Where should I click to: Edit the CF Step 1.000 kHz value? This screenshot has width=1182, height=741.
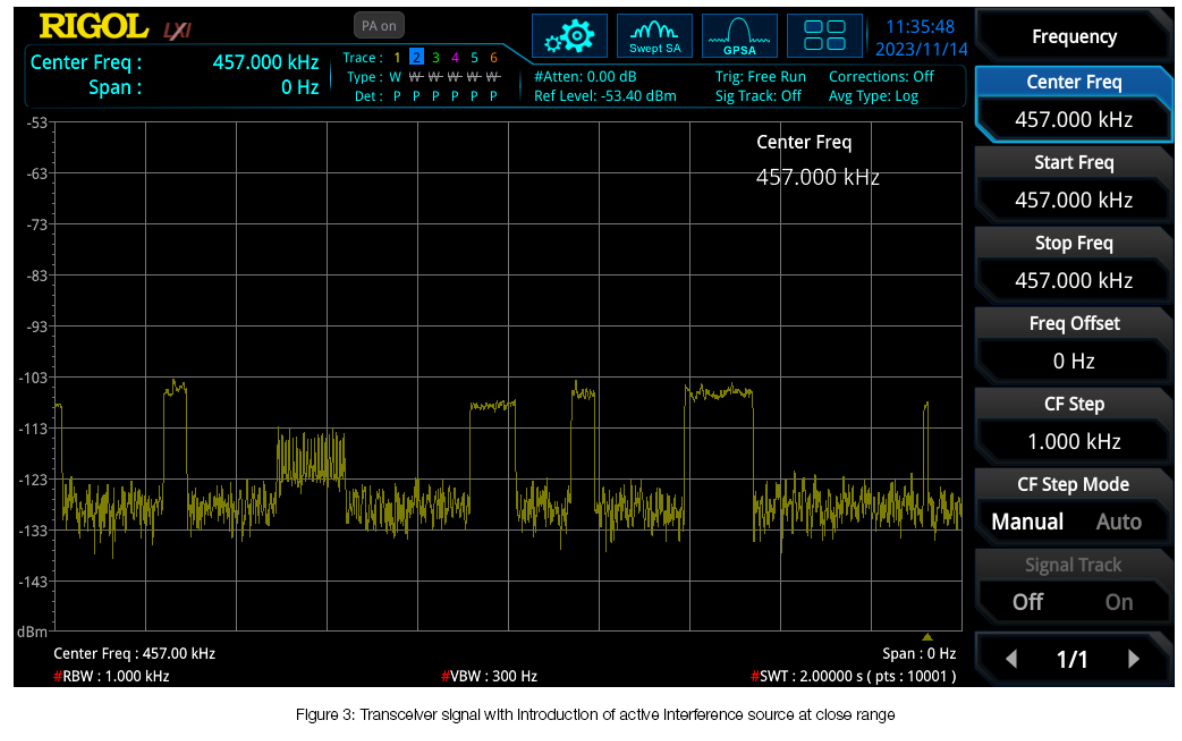[x=1073, y=441]
